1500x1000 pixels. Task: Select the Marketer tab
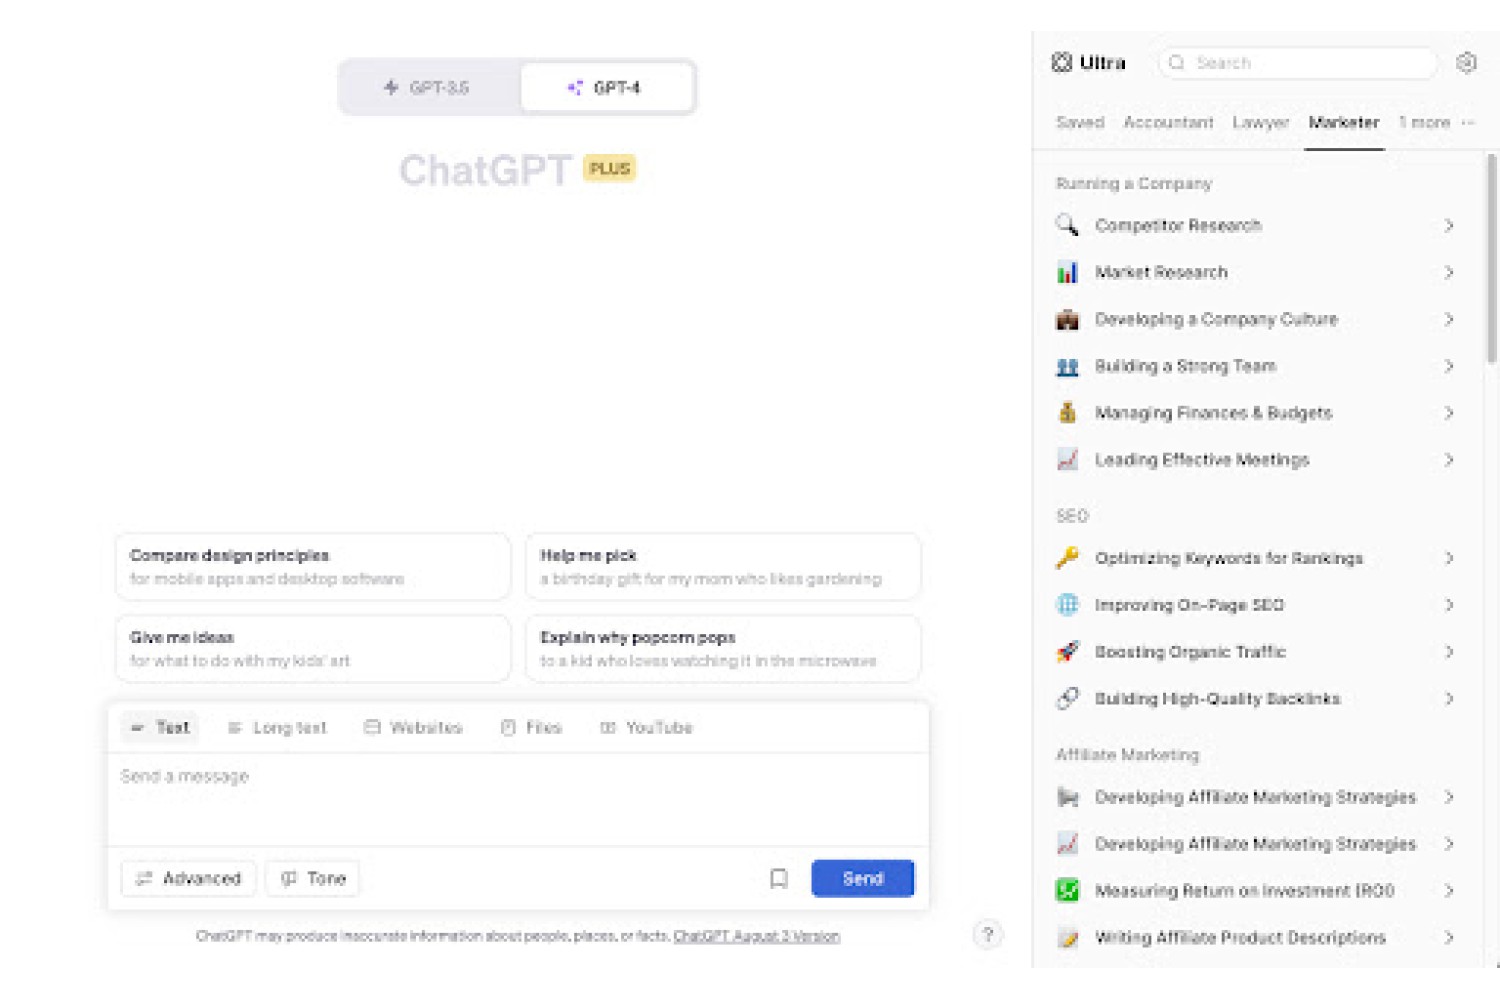[x=1344, y=123]
